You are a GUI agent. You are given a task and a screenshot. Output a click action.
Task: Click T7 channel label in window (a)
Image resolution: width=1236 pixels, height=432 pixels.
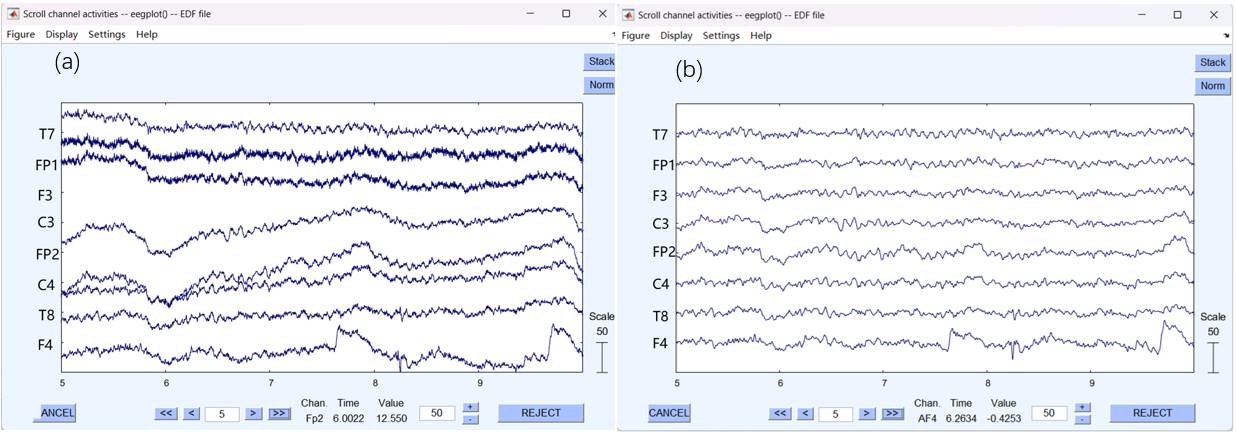[46, 133]
